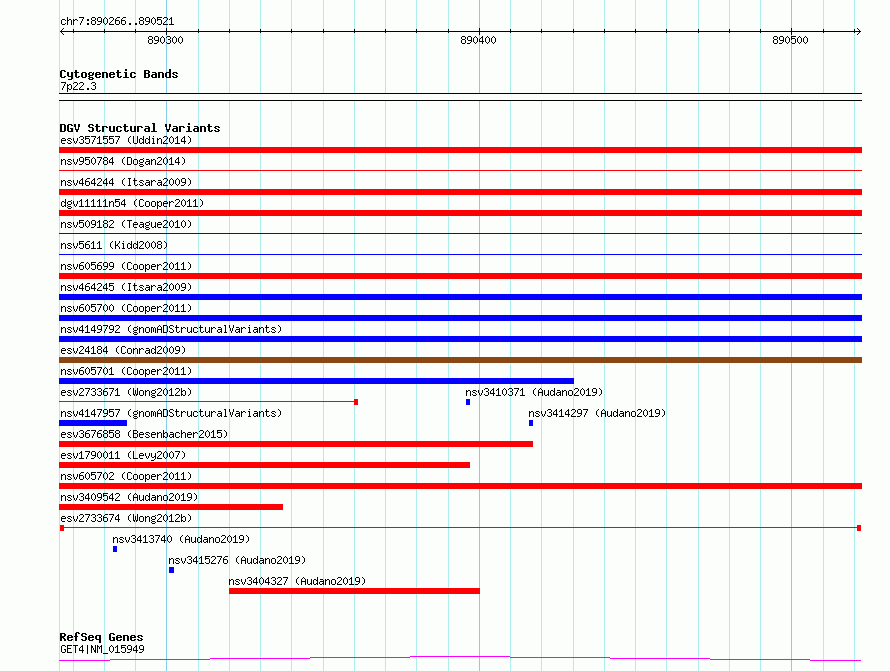Image resolution: width=890 pixels, height=671 pixels.
Task: Open nsv3414297 (Audano2019) label
Action: tap(597, 413)
